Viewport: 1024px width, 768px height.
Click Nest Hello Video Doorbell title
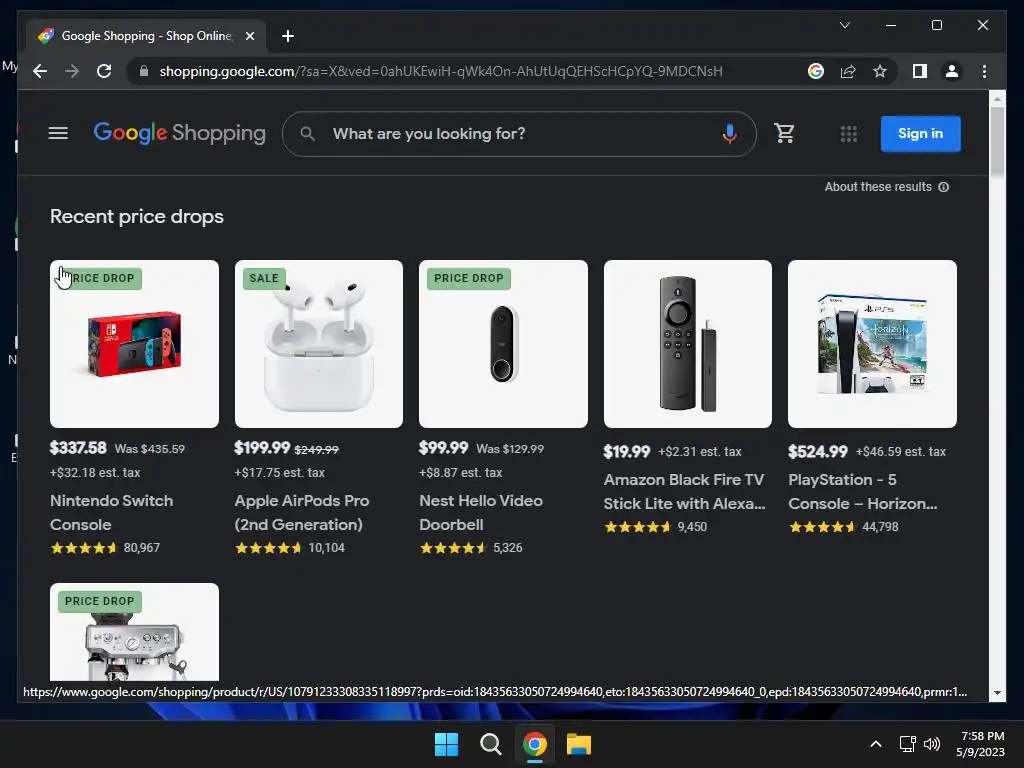[x=481, y=513]
